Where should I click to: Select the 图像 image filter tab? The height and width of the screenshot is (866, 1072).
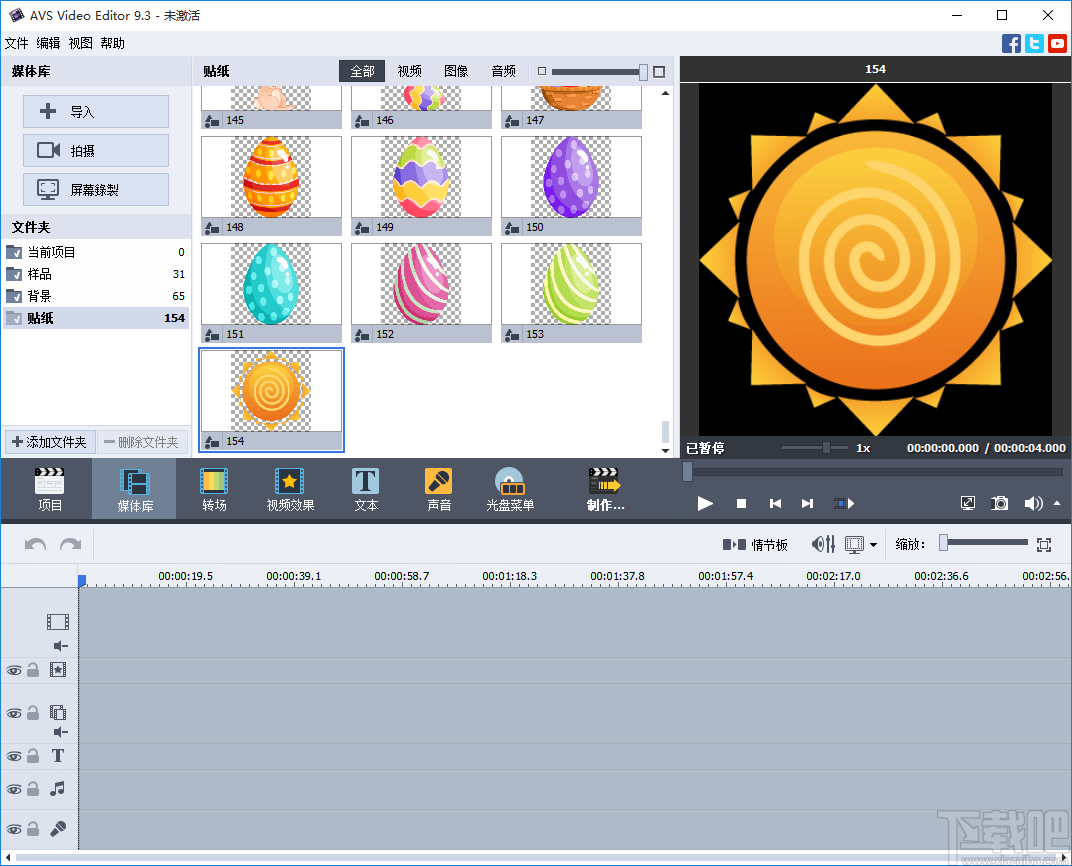(x=456, y=71)
